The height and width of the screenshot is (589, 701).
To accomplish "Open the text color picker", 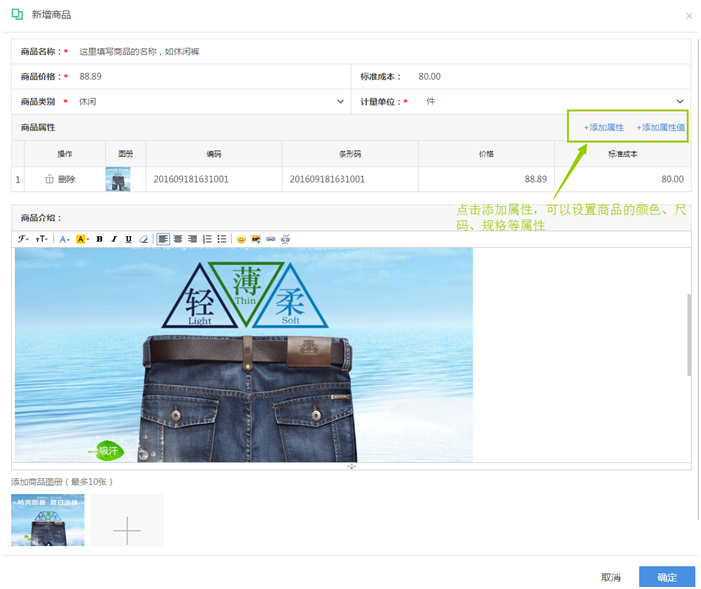I will click(x=65, y=239).
